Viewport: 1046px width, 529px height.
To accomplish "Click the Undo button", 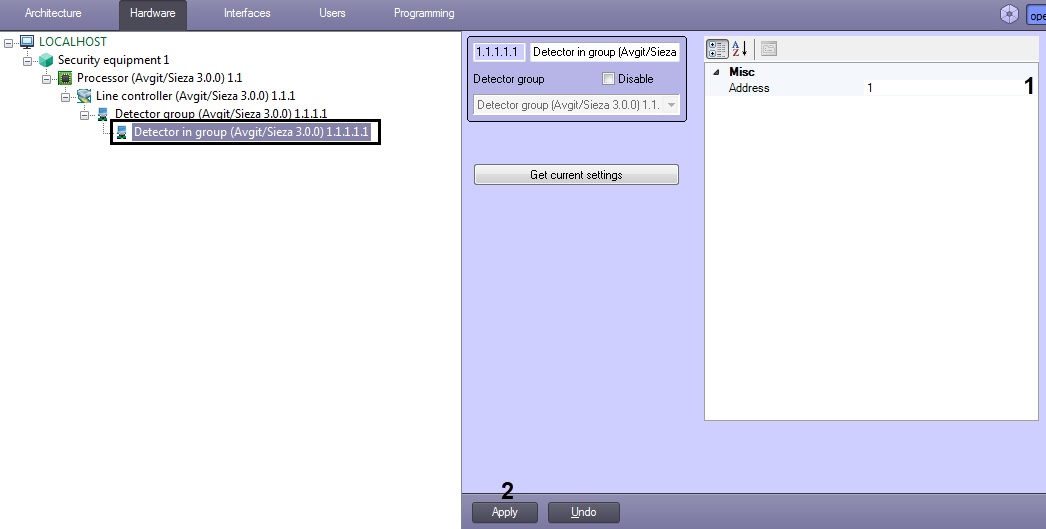I will [584, 512].
